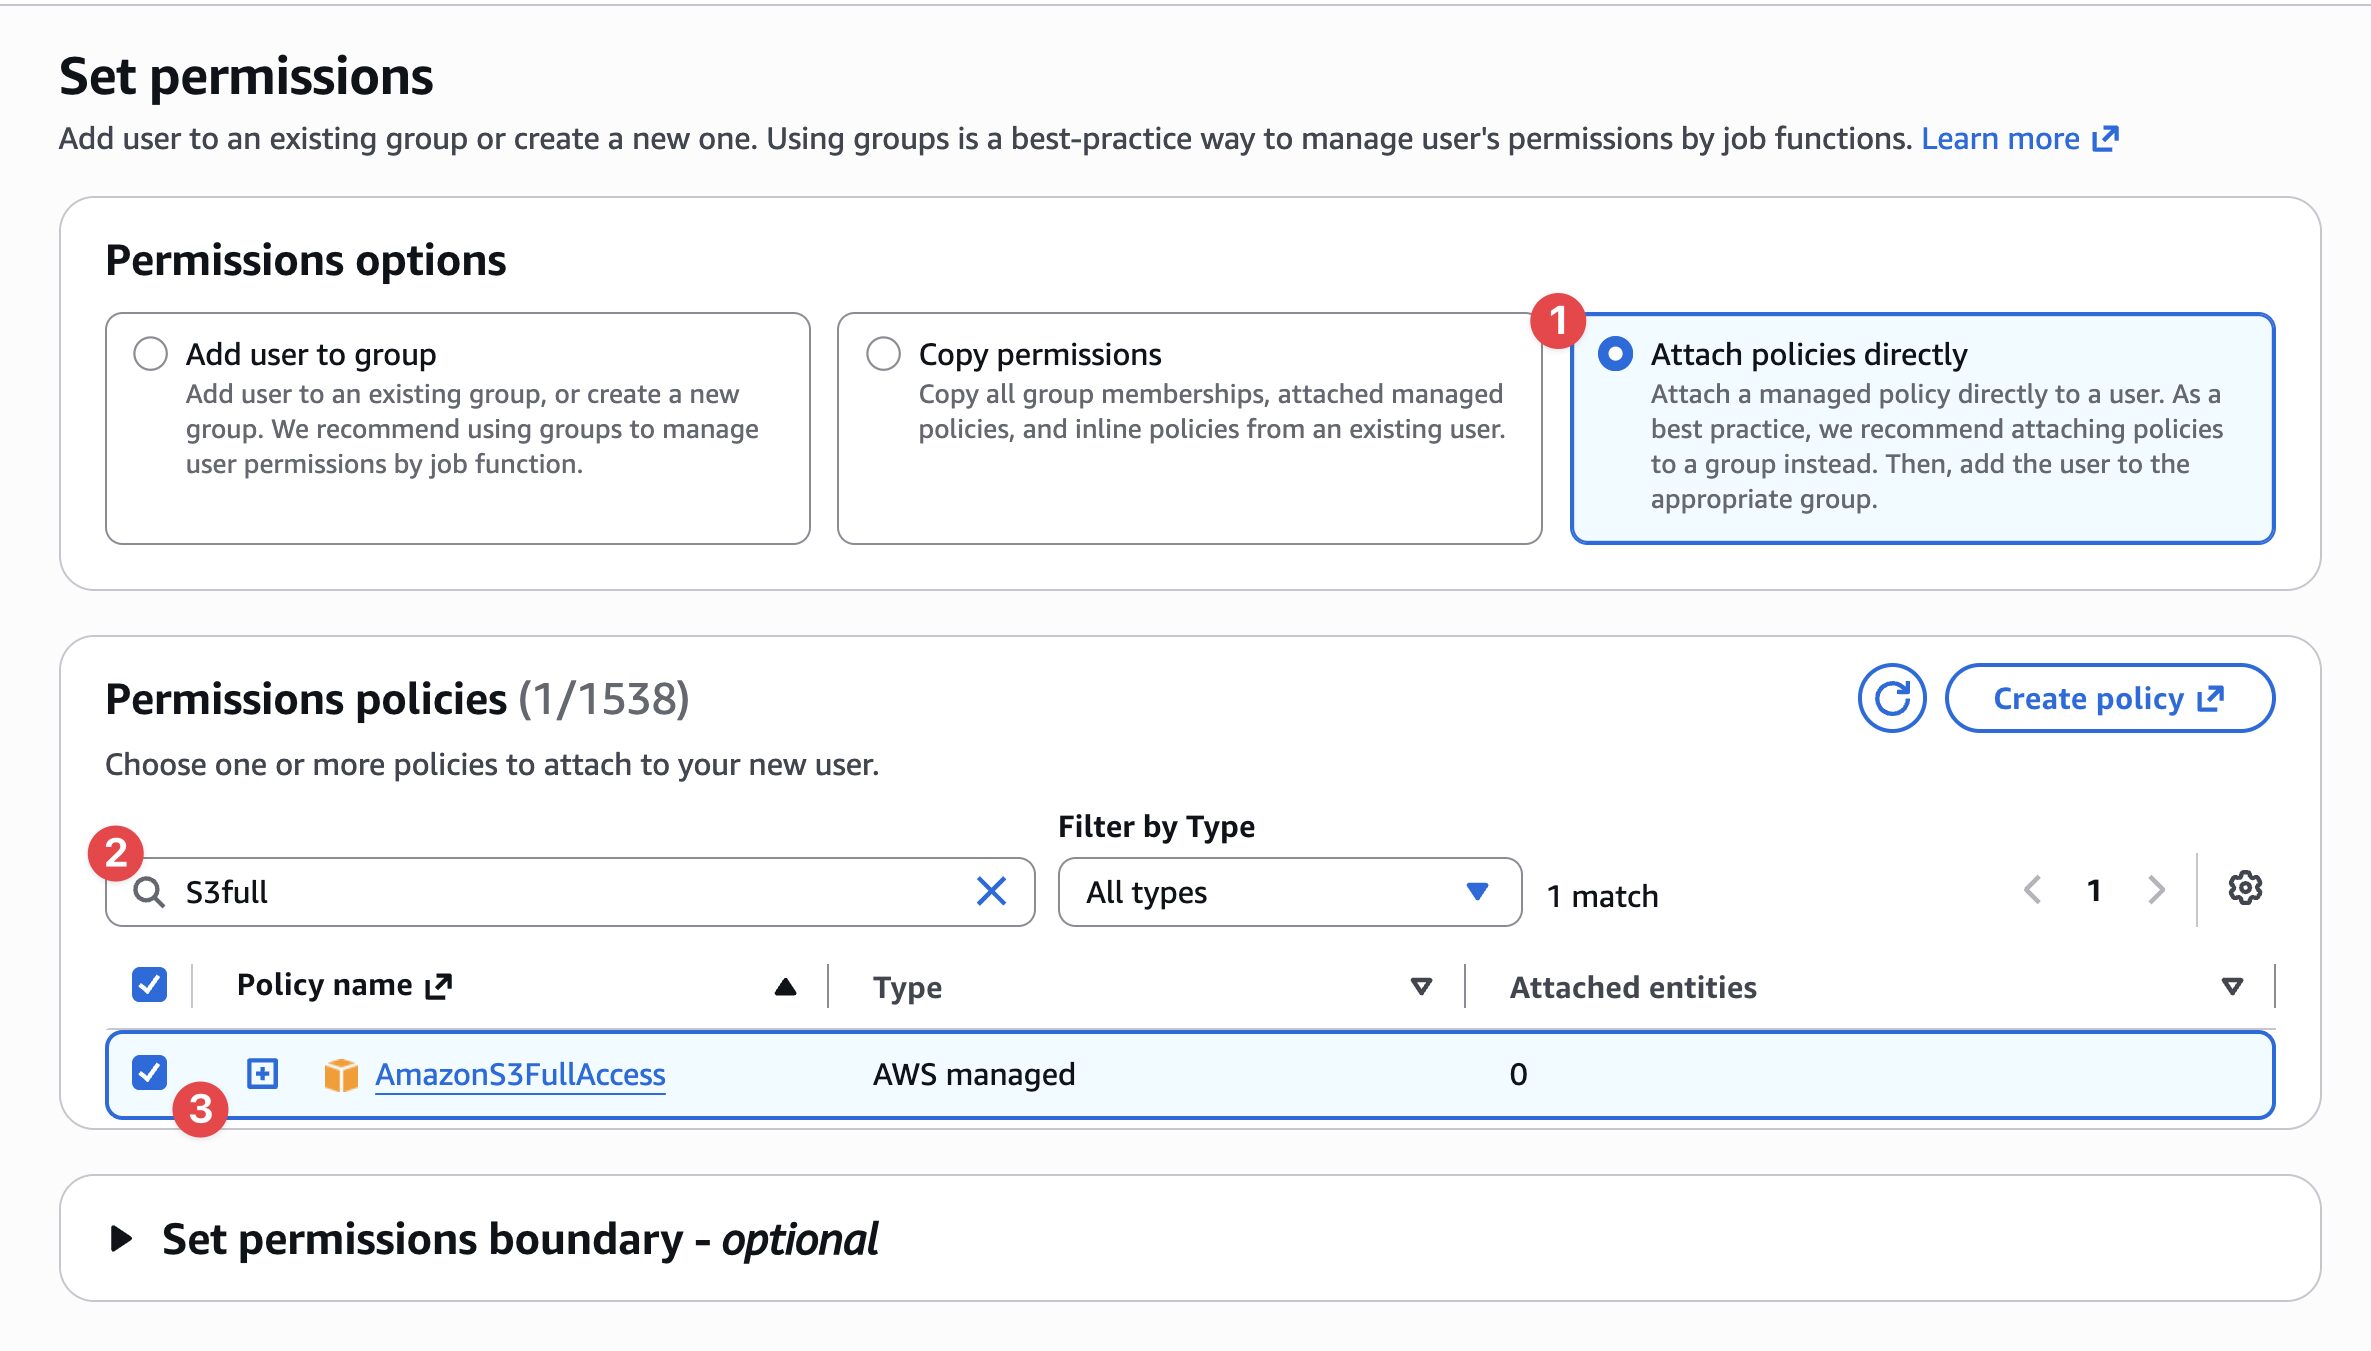Image resolution: width=2371 pixels, height=1351 pixels.
Task: Click the Add user to group option card
Action: 458,428
